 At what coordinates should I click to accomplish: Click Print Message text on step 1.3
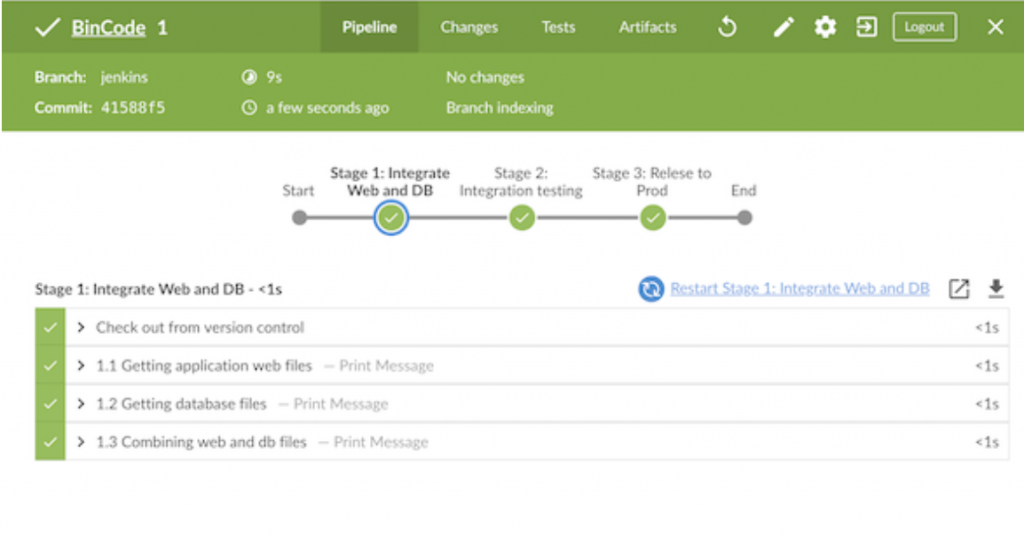(x=381, y=442)
